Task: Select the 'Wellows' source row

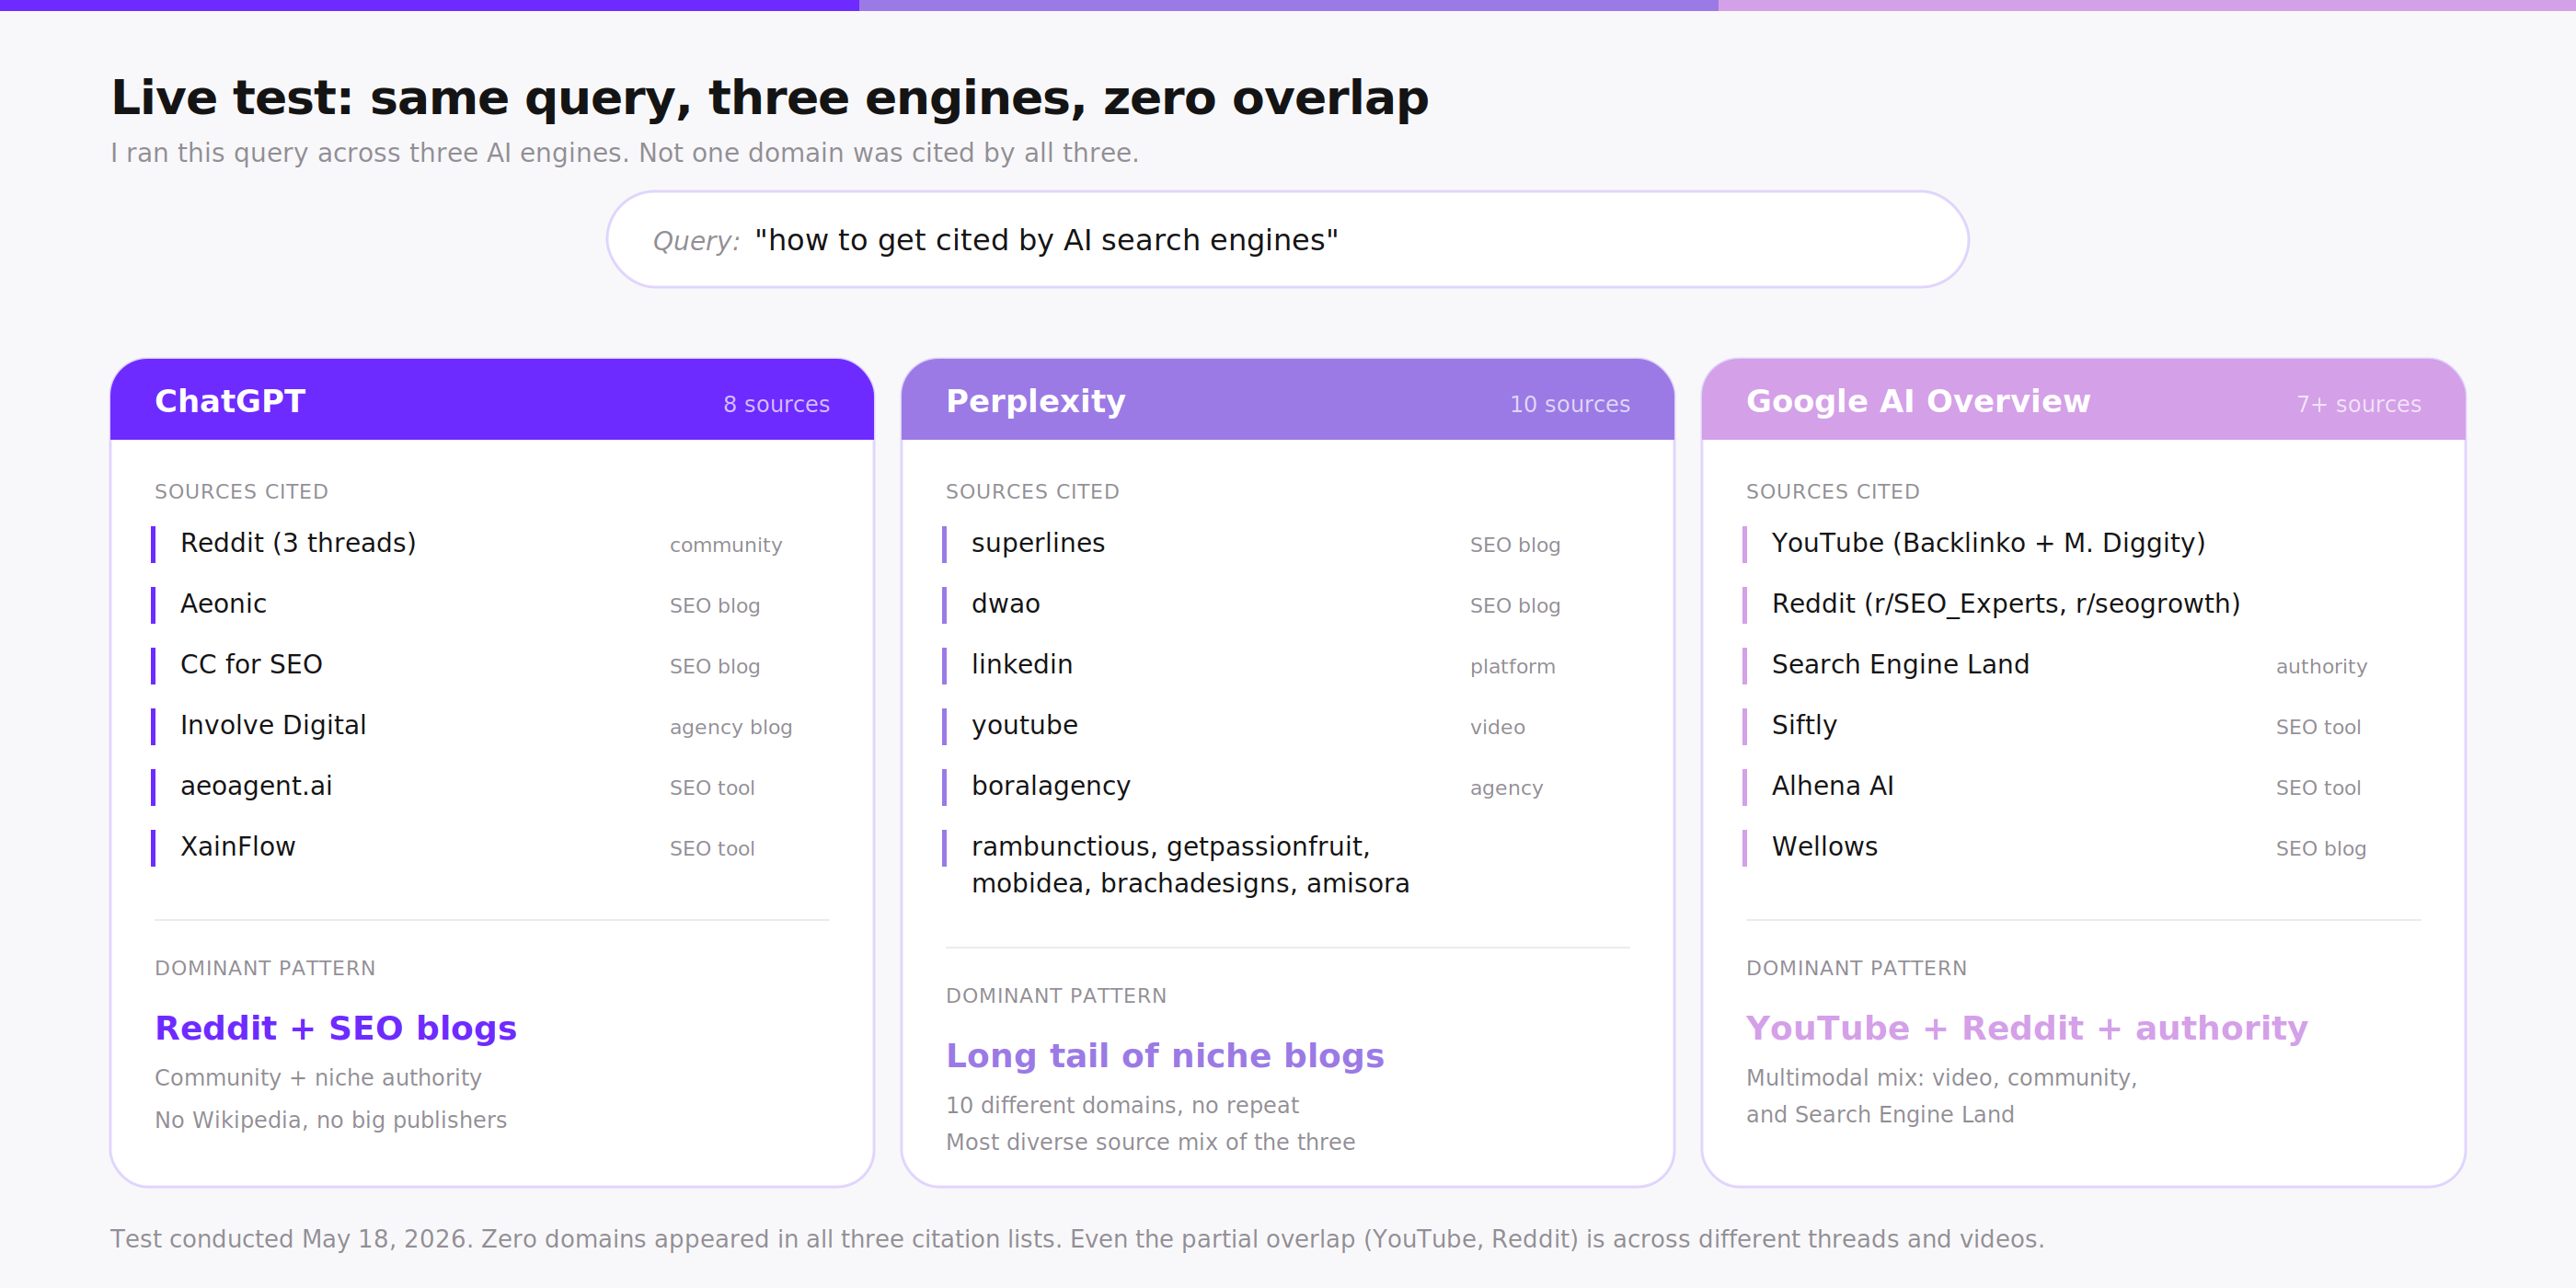Action: point(2083,848)
